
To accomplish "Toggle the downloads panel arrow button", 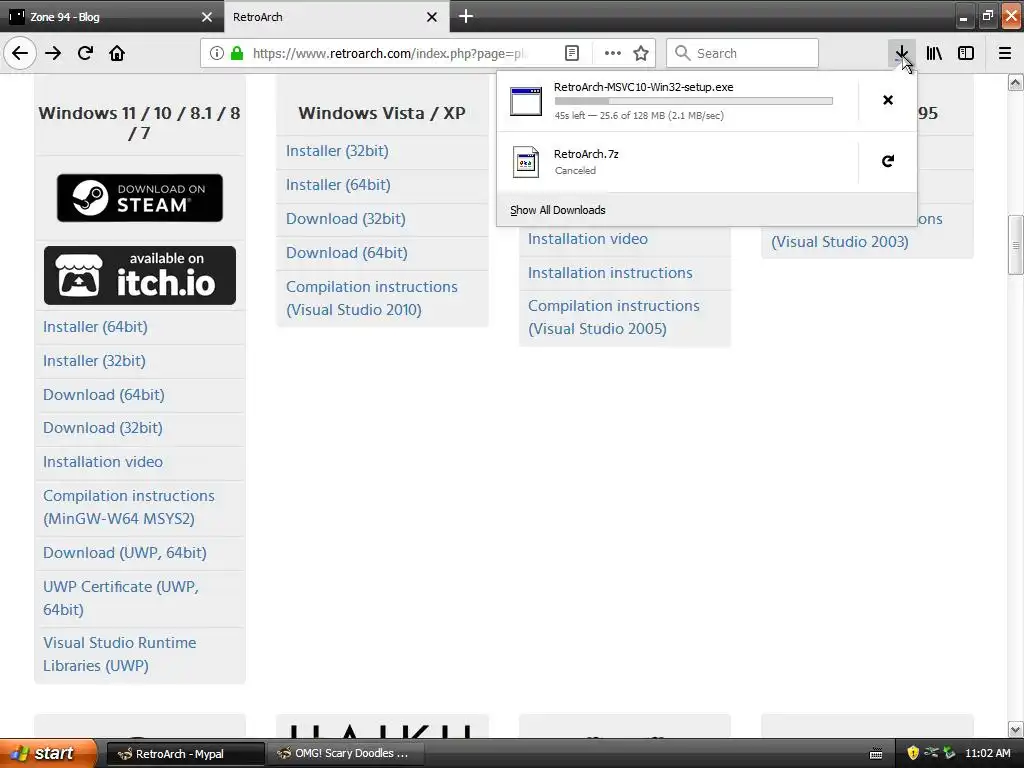I will tap(901, 54).
